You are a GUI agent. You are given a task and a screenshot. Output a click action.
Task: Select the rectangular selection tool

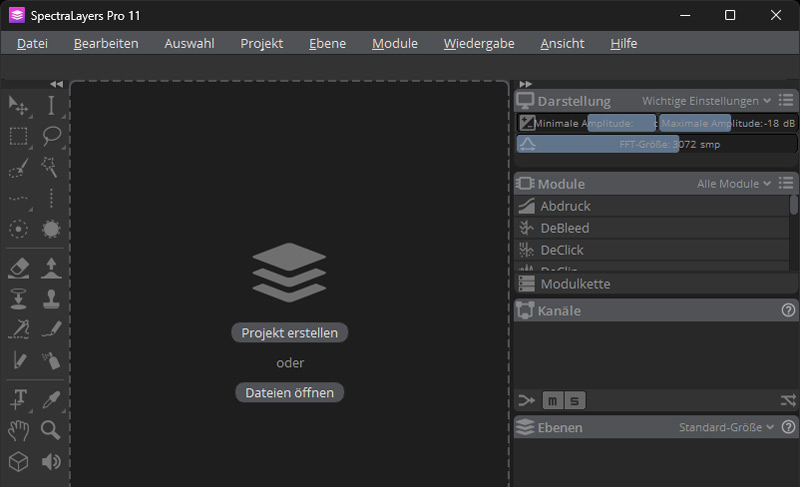pyautogui.click(x=18, y=136)
